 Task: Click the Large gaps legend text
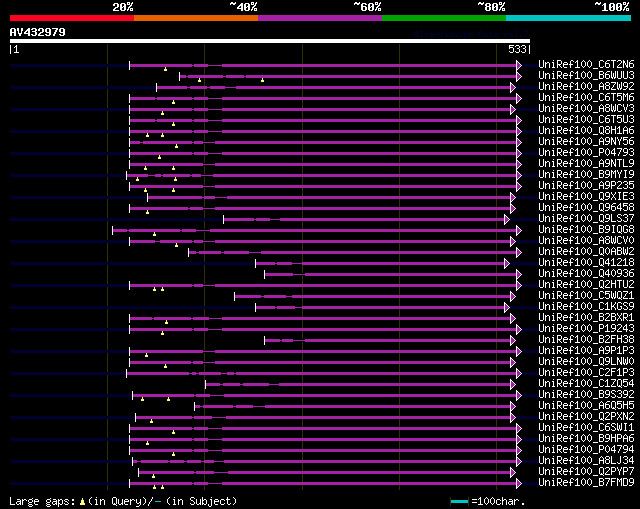[x=42, y=501]
